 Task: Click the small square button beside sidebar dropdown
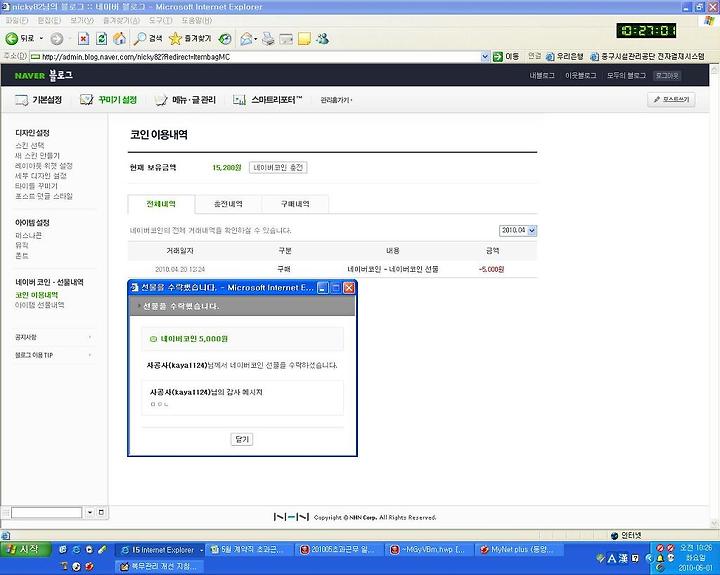[101, 512]
